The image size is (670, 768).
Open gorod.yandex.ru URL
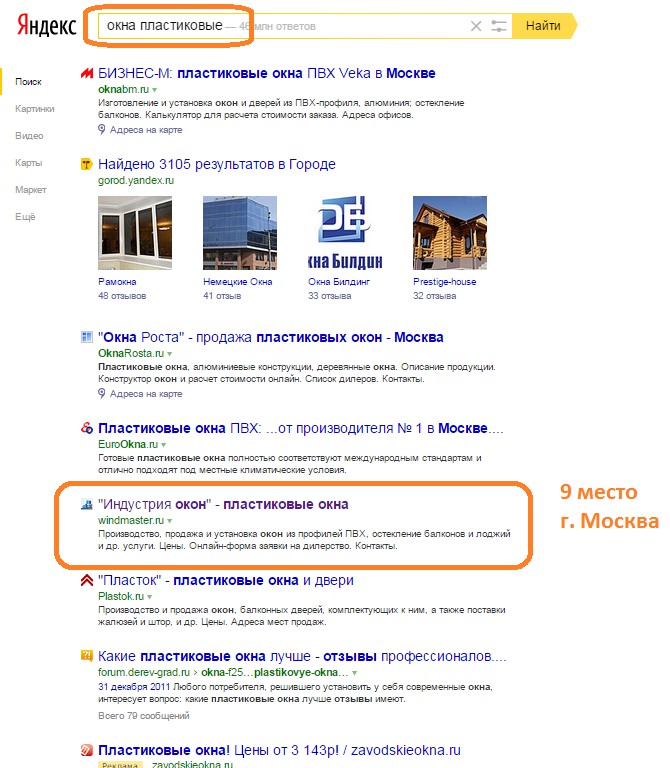136,180
